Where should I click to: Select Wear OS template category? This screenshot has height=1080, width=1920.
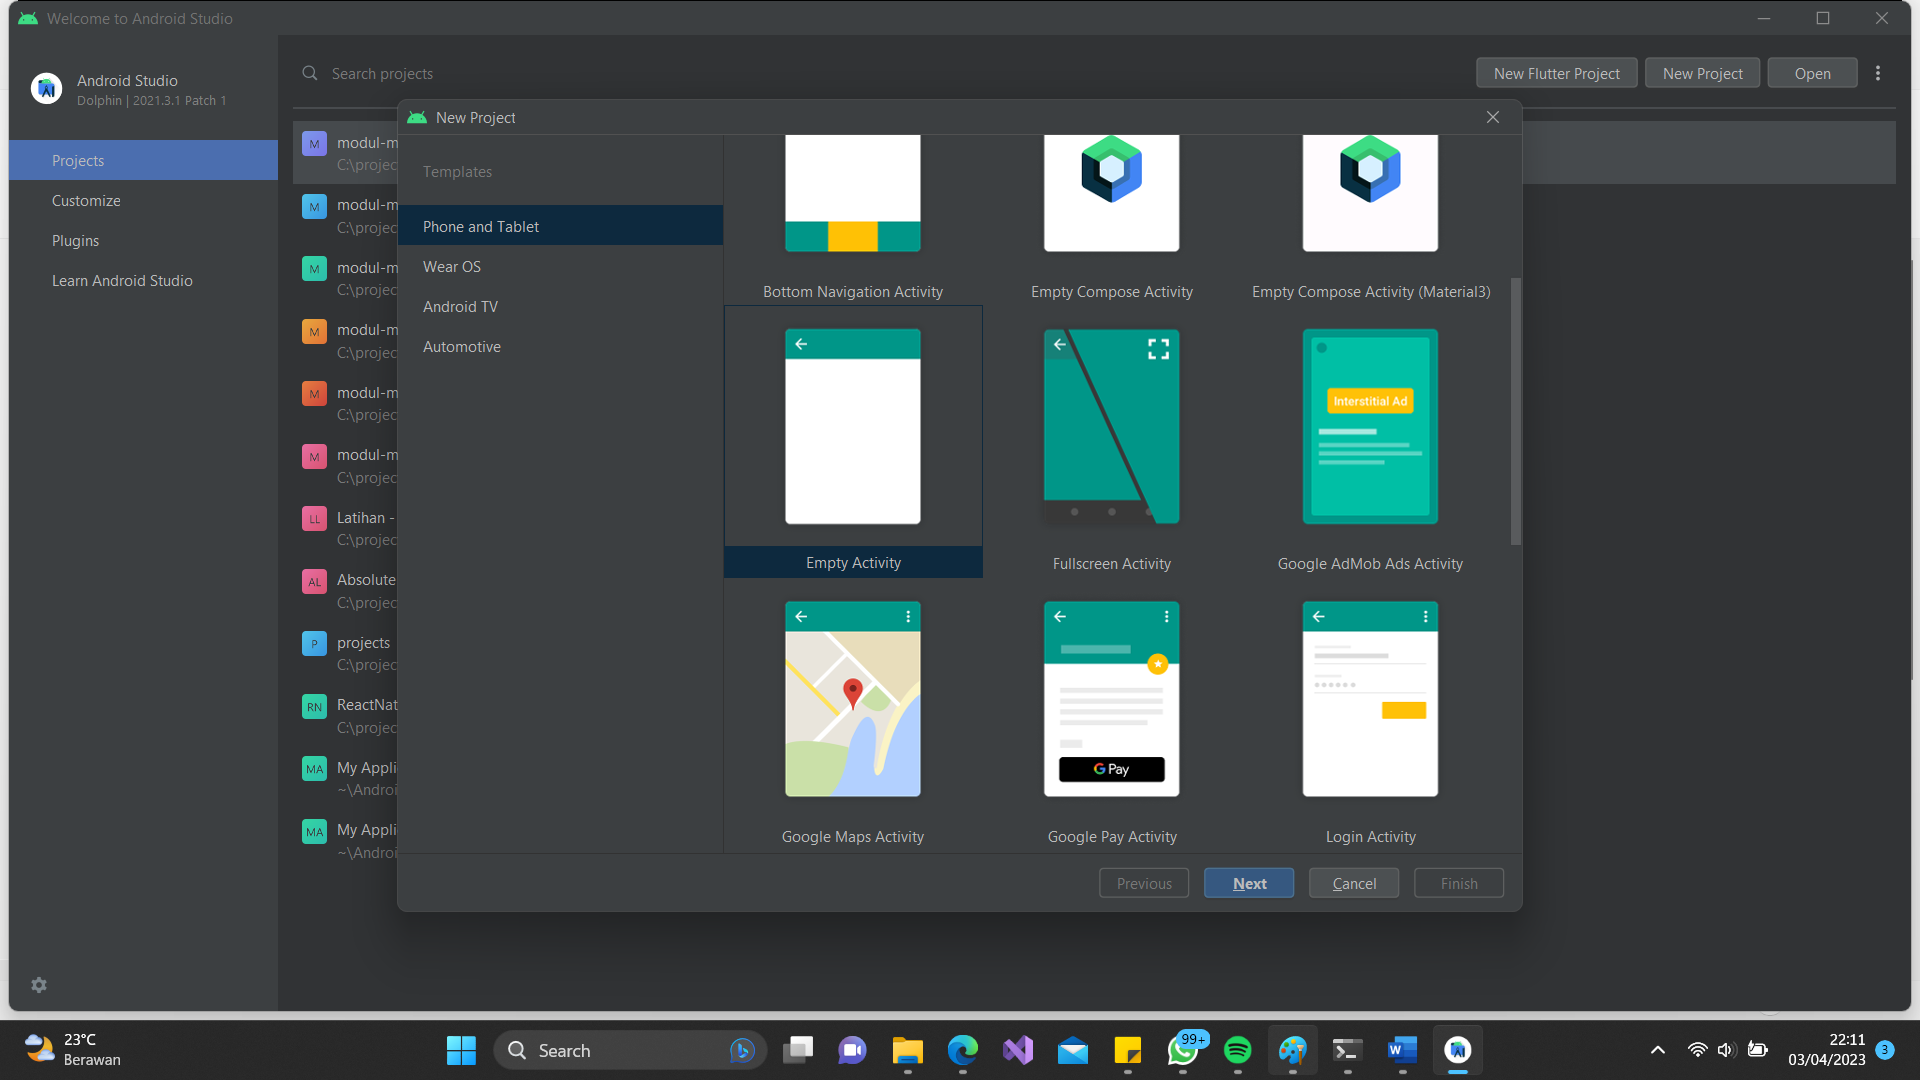point(452,267)
